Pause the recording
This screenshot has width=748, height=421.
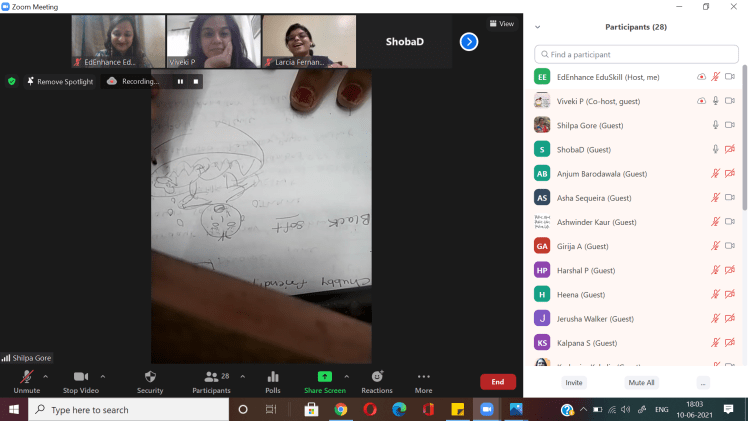coord(180,81)
